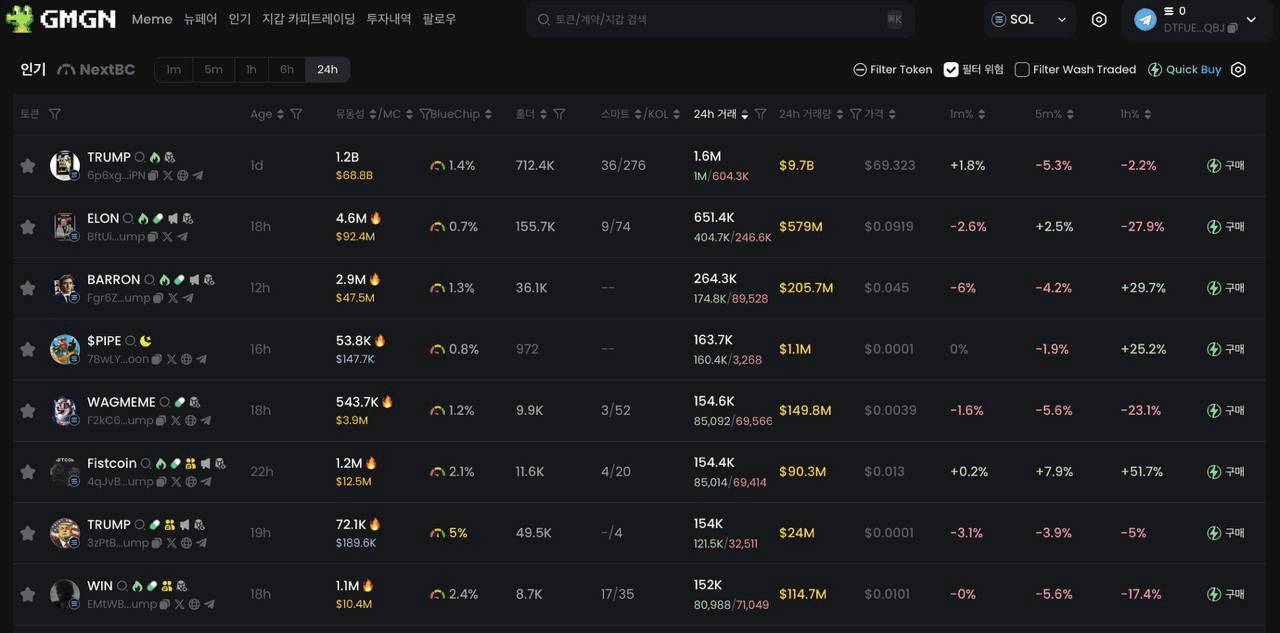Switch to the NextBC tab
Image resolution: width=1280 pixels, height=633 pixels.
pyautogui.click(x=96, y=69)
